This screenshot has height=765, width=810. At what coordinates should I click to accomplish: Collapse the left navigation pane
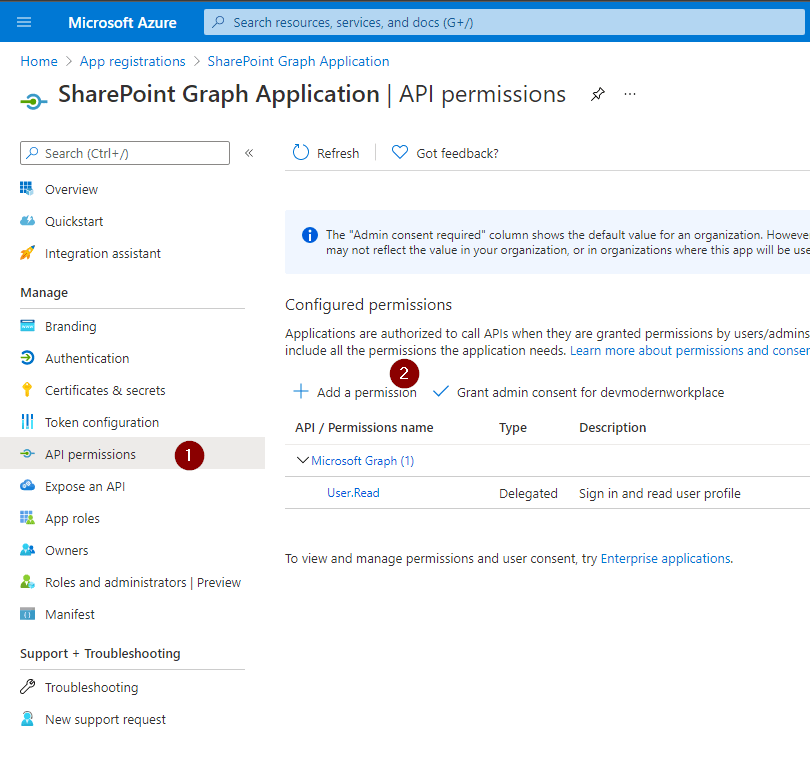(249, 153)
